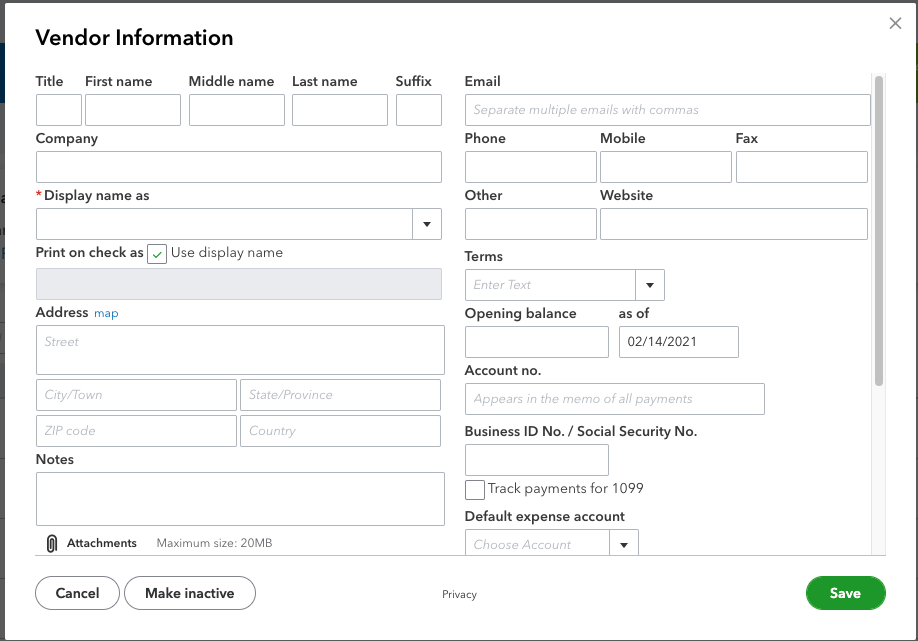
Task: Click the Company input field
Action: 239,167
